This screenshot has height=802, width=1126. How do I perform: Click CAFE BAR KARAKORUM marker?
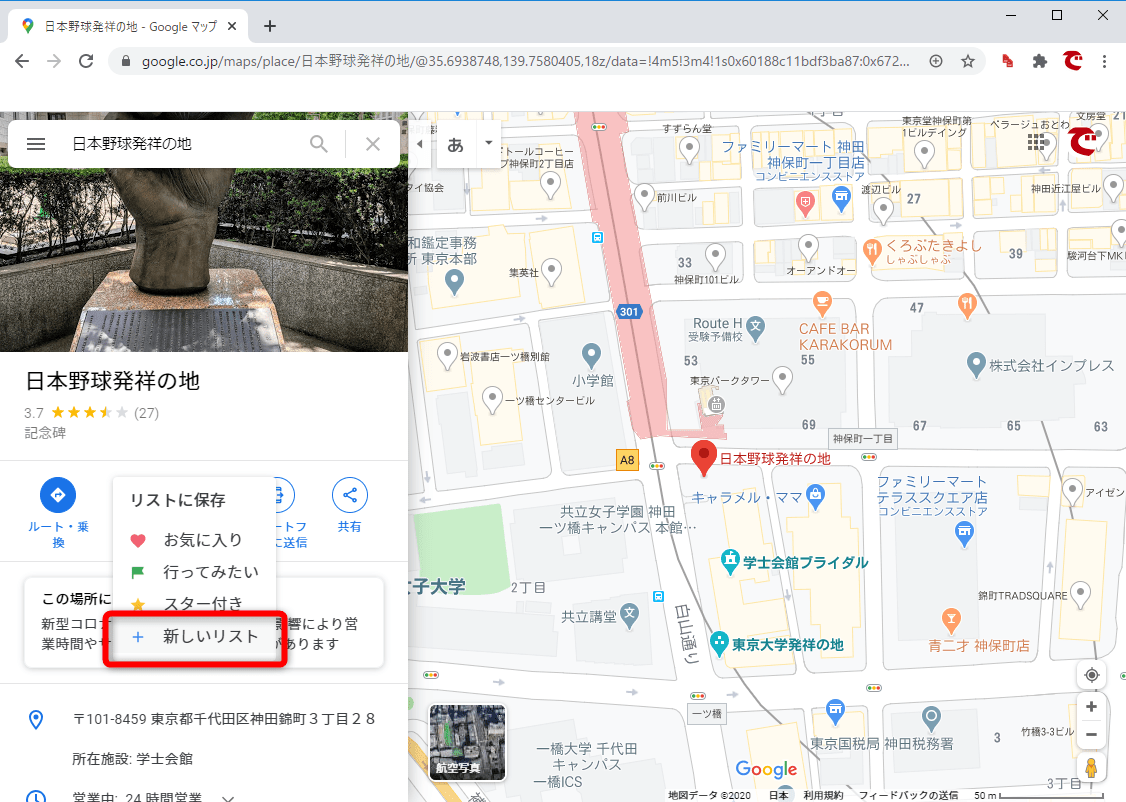pyautogui.click(x=822, y=302)
